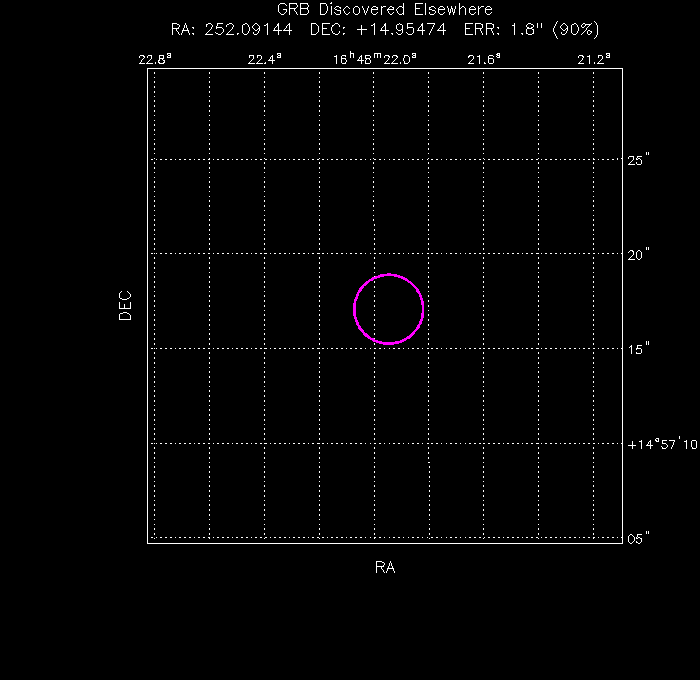Click the title 'GRB Discovered Elsewhere'
The image size is (700, 680).
point(385,9)
